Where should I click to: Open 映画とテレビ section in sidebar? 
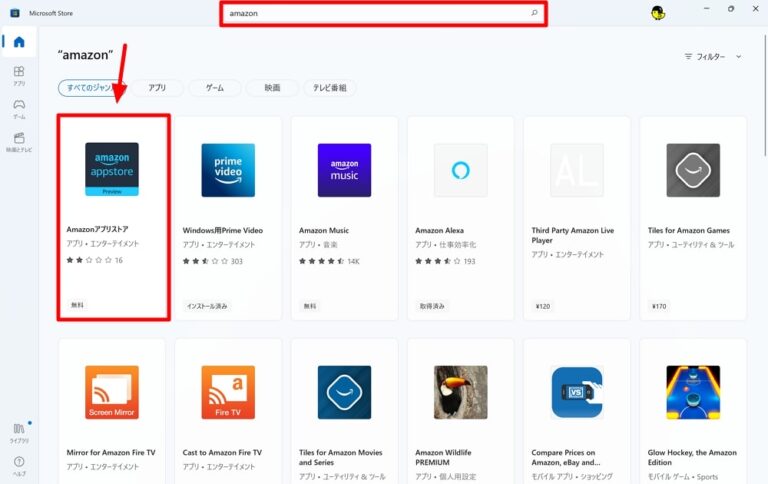pos(18,141)
